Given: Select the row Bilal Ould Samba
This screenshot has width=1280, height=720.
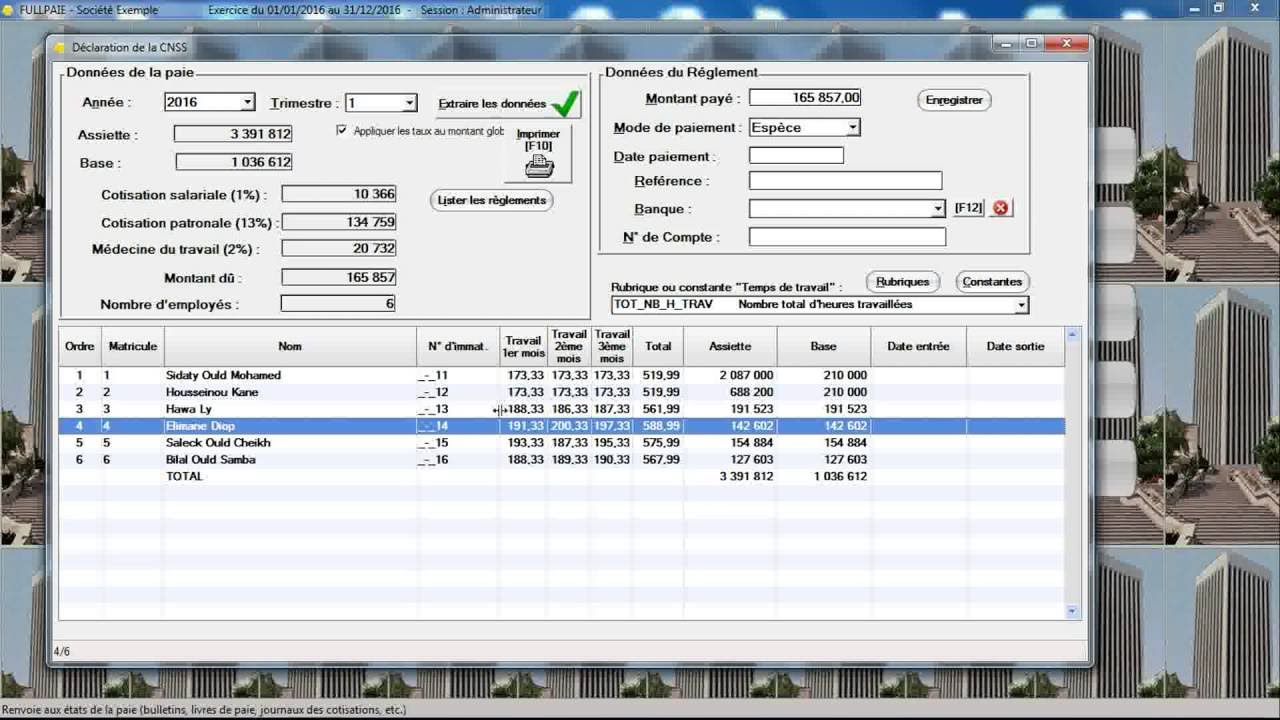Looking at the screenshot, I should (562, 460).
